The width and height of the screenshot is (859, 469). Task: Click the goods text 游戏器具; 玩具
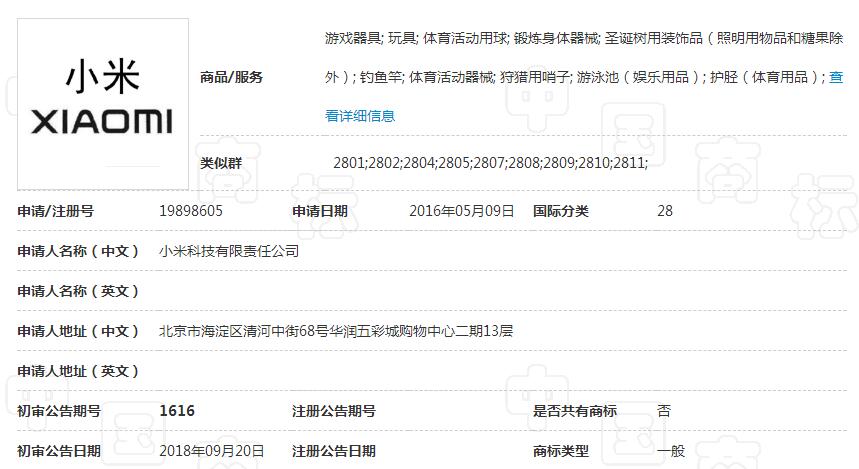tap(371, 38)
